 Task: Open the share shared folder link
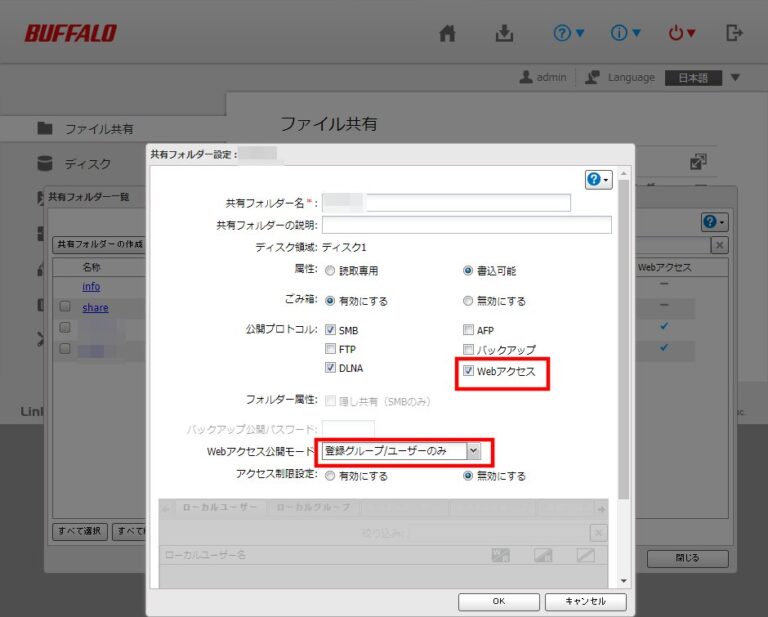95,308
